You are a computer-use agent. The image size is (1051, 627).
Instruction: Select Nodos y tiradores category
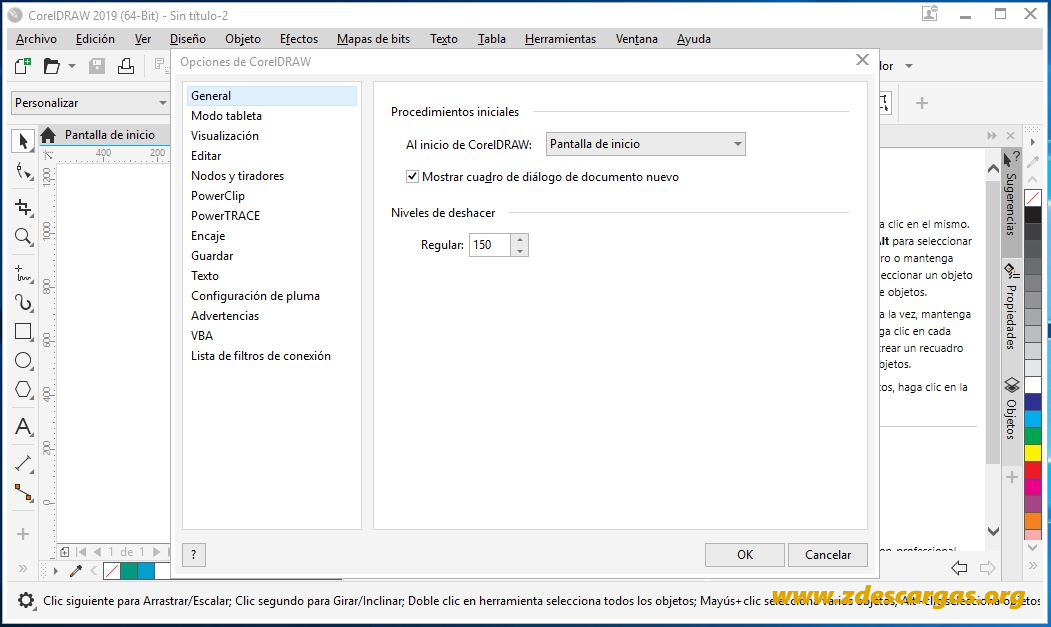click(237, 176)
